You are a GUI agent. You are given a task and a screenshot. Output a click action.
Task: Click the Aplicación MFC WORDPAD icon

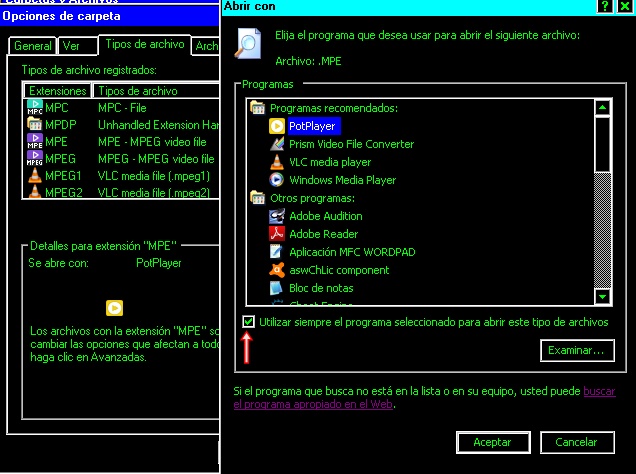click(x=277, y=252)
